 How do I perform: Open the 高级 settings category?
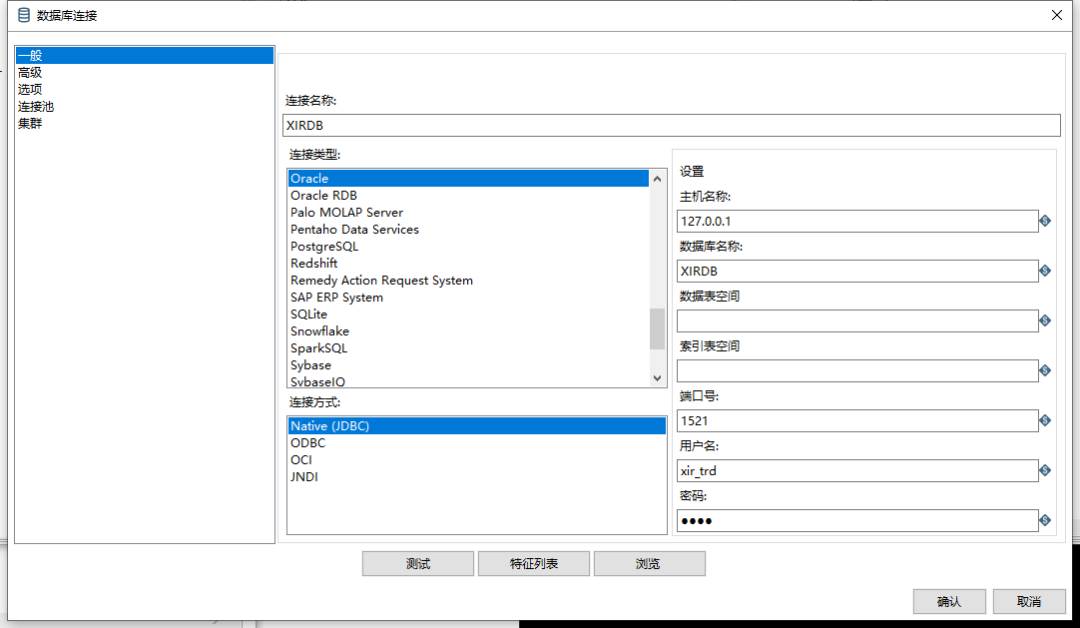coord(30,72)
